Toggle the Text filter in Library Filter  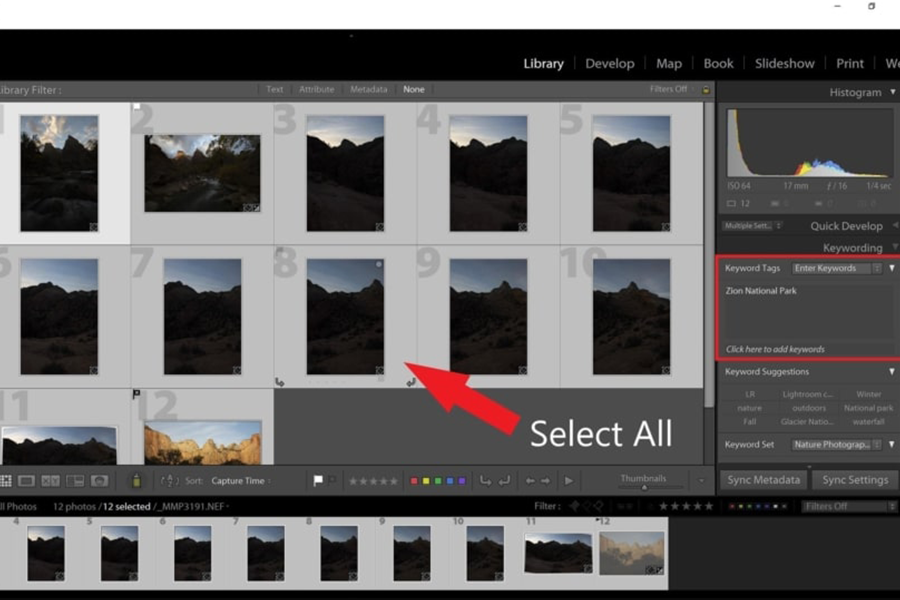[x=274, y=90]
